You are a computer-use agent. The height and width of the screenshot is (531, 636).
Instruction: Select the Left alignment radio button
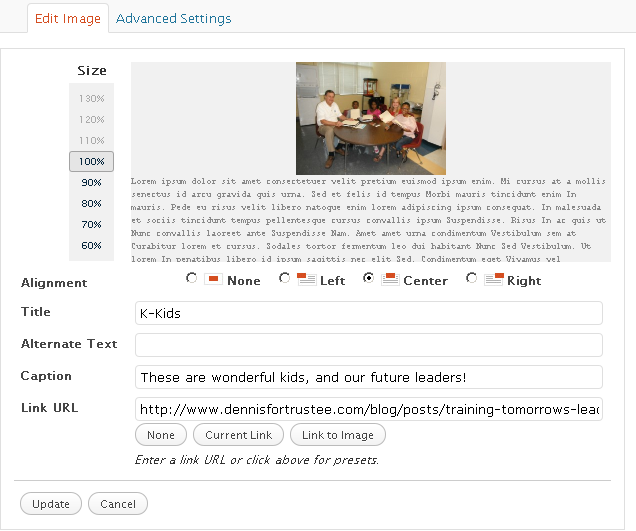pyautogui.click(x=284, y=278)
